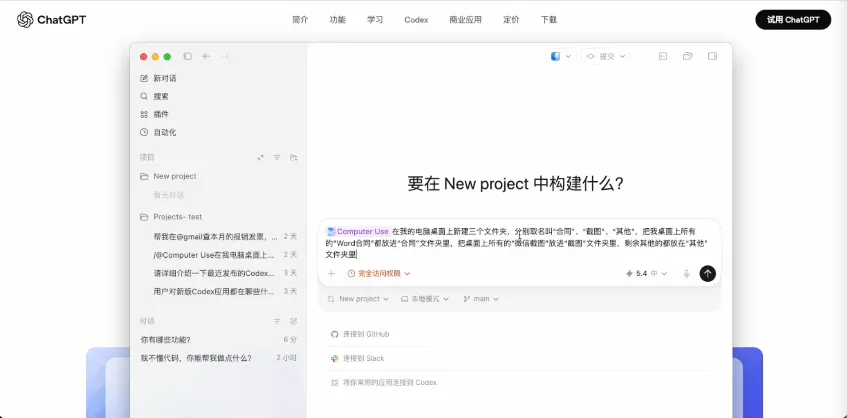Go back with the left arrow icon
Screen dimensions: 847x418
[206, 56]
